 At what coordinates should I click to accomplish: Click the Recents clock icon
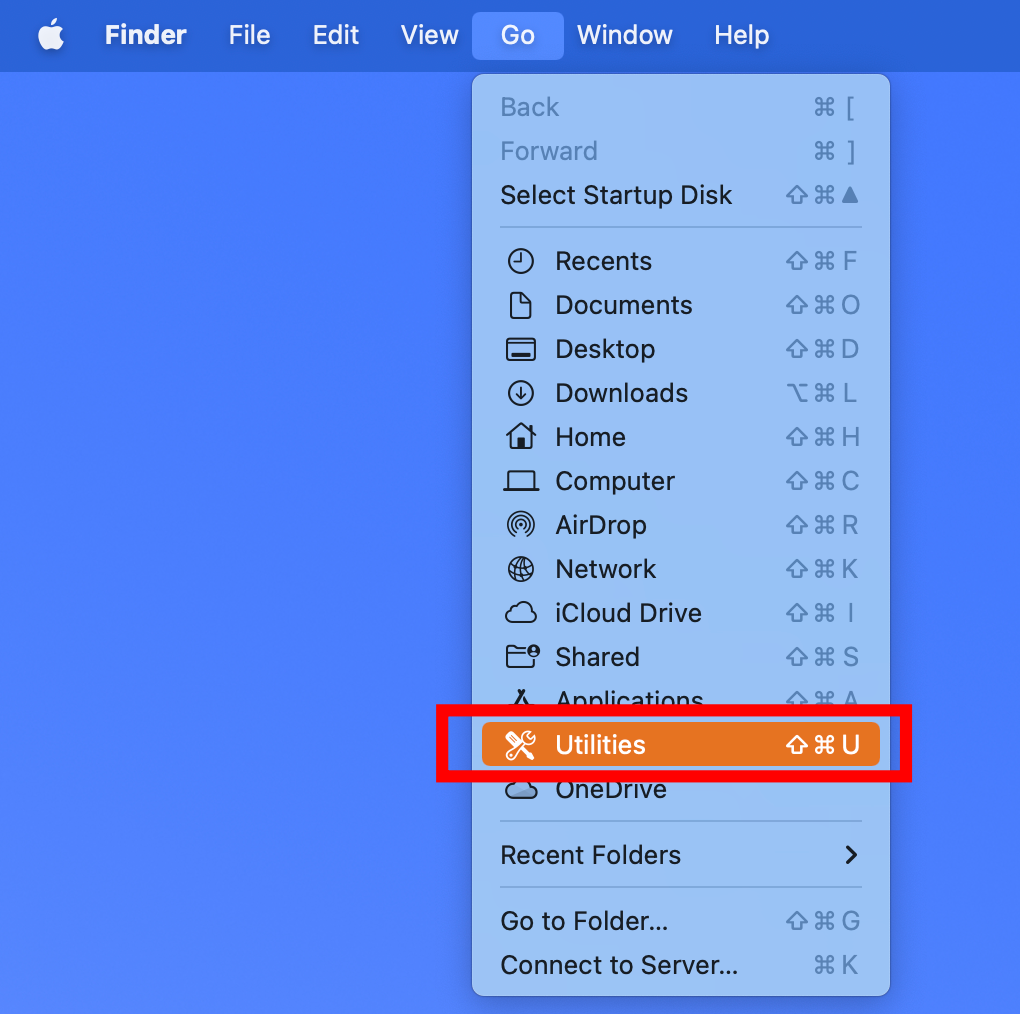click(521, 261)
